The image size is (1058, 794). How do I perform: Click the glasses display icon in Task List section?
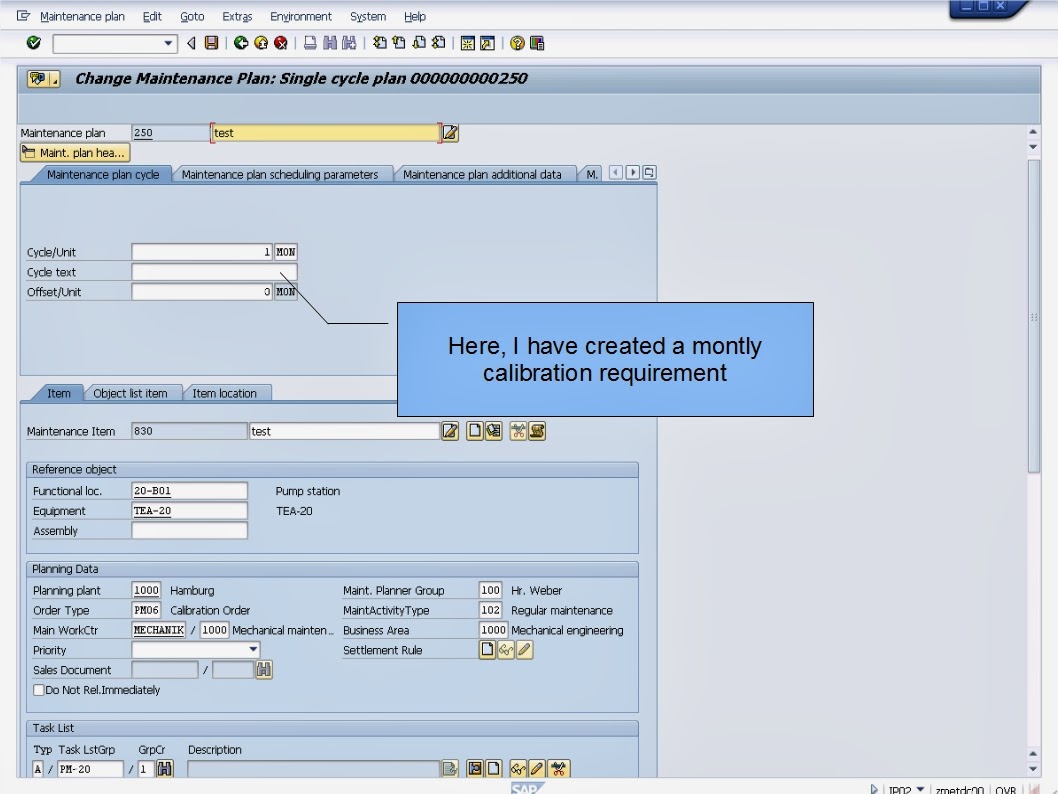tap(518, 768)
